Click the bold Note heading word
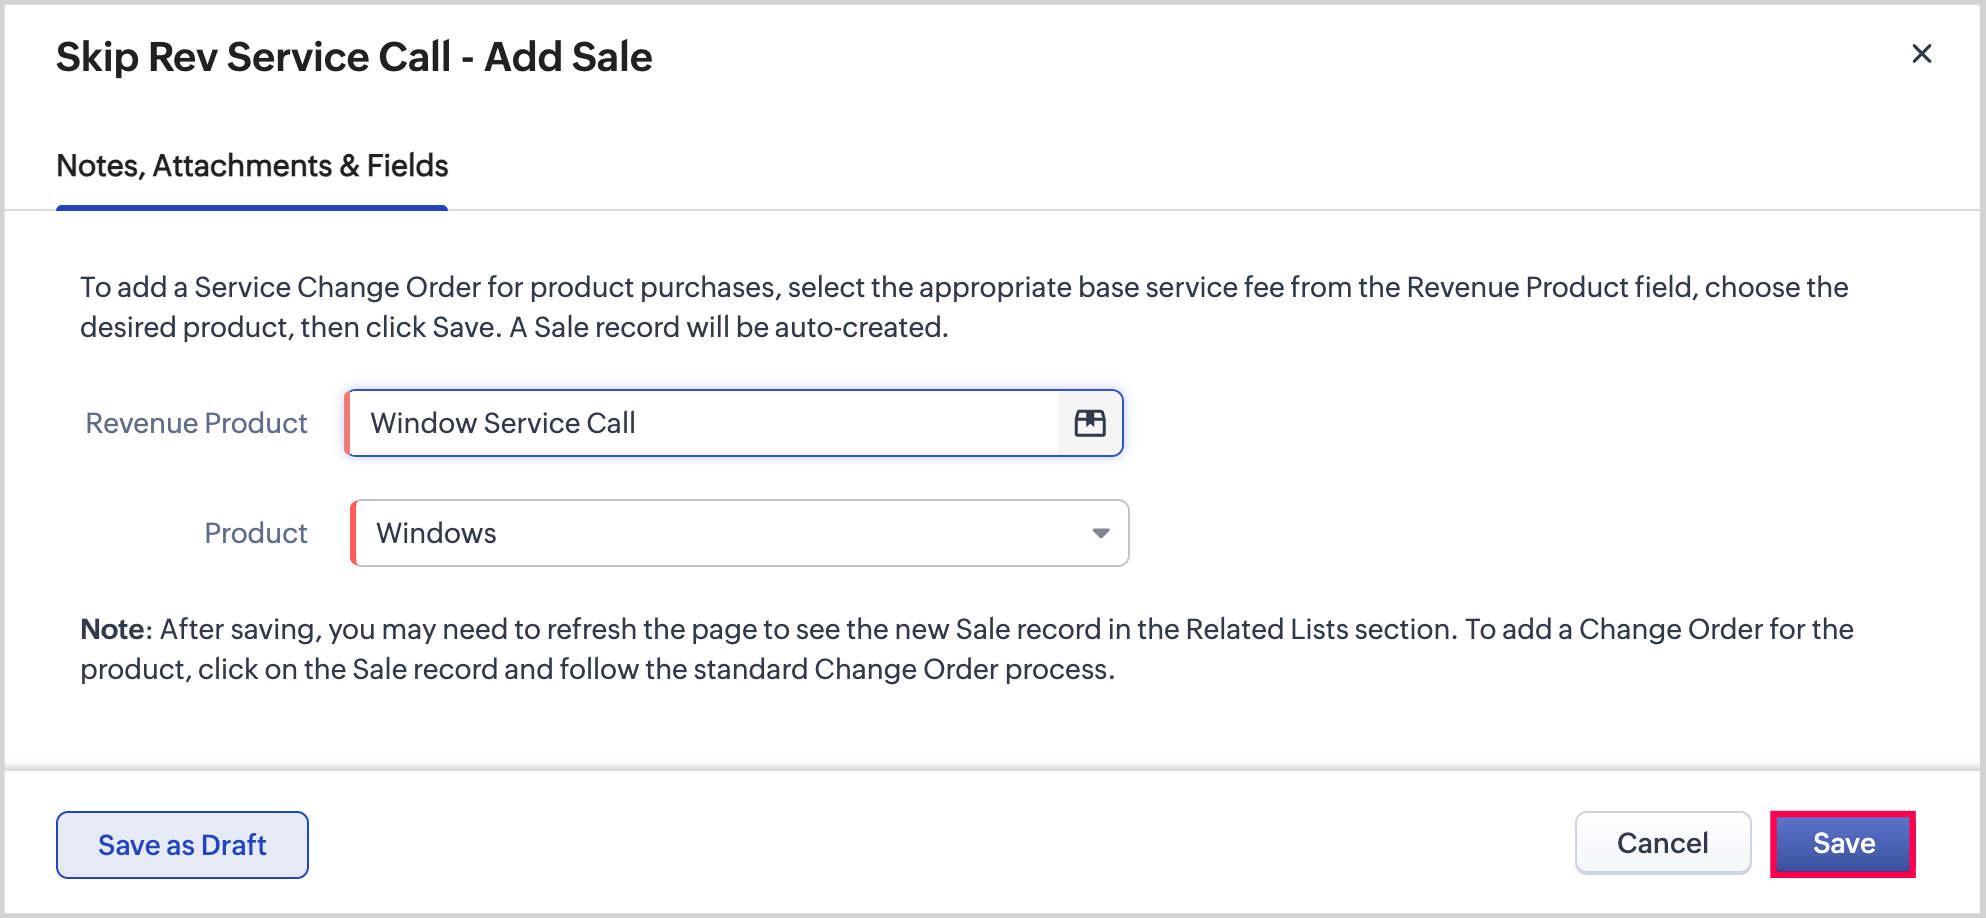Viewport: 1986px width, 918px height. coord(113,629)
